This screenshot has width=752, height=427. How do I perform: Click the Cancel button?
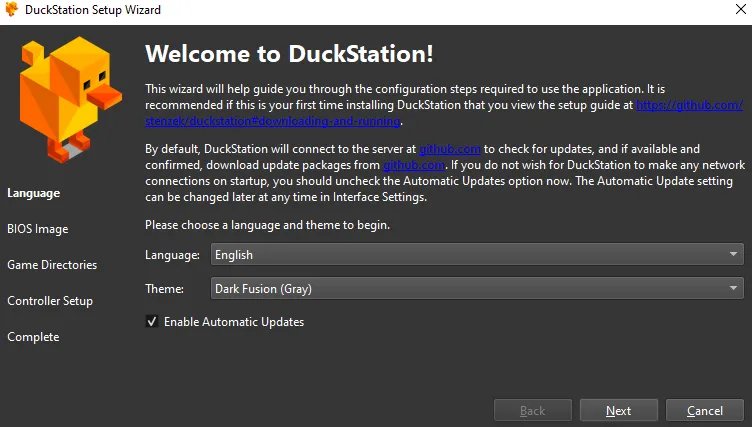tap(705, 411)
